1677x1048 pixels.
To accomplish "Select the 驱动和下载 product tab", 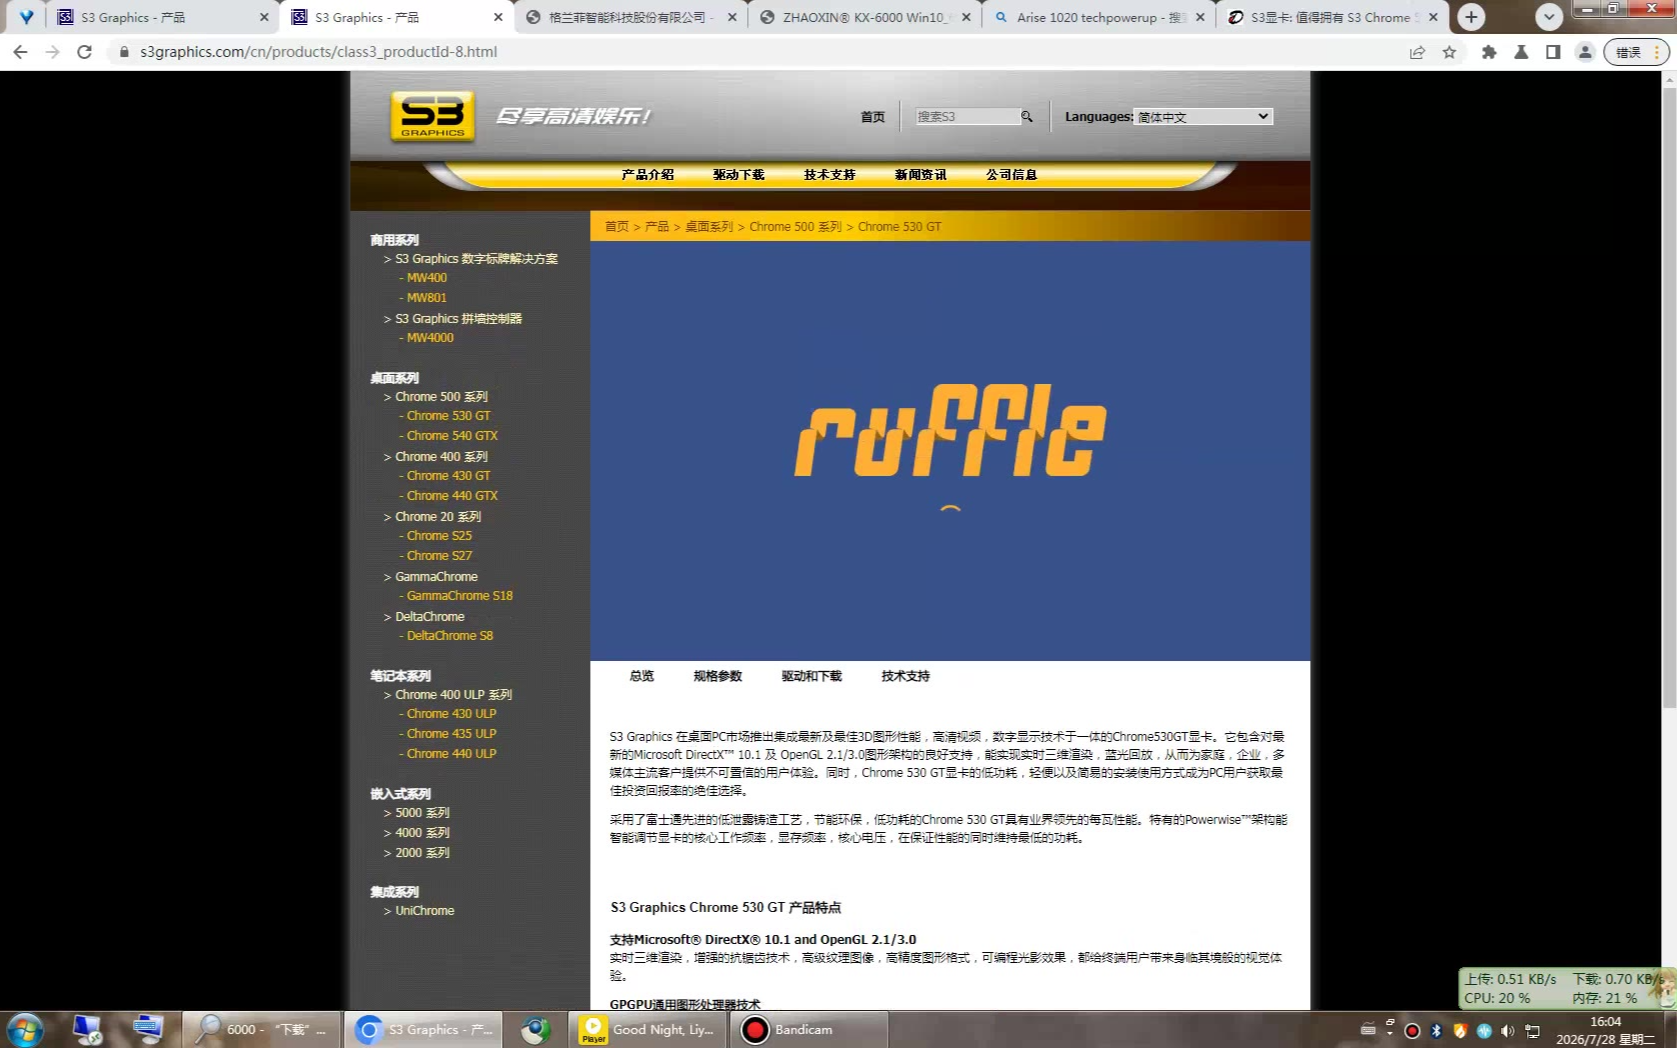I will [x=812, y=676].
